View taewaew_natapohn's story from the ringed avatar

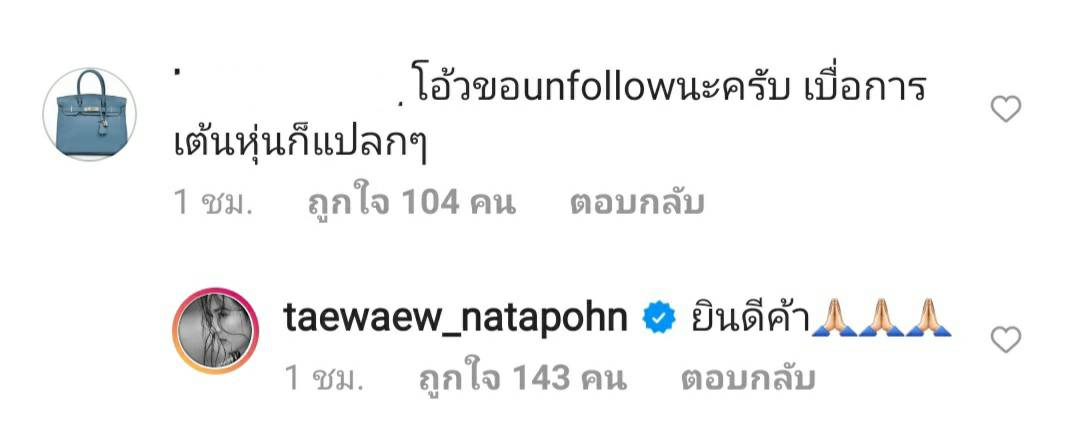[x=216, y=331]
